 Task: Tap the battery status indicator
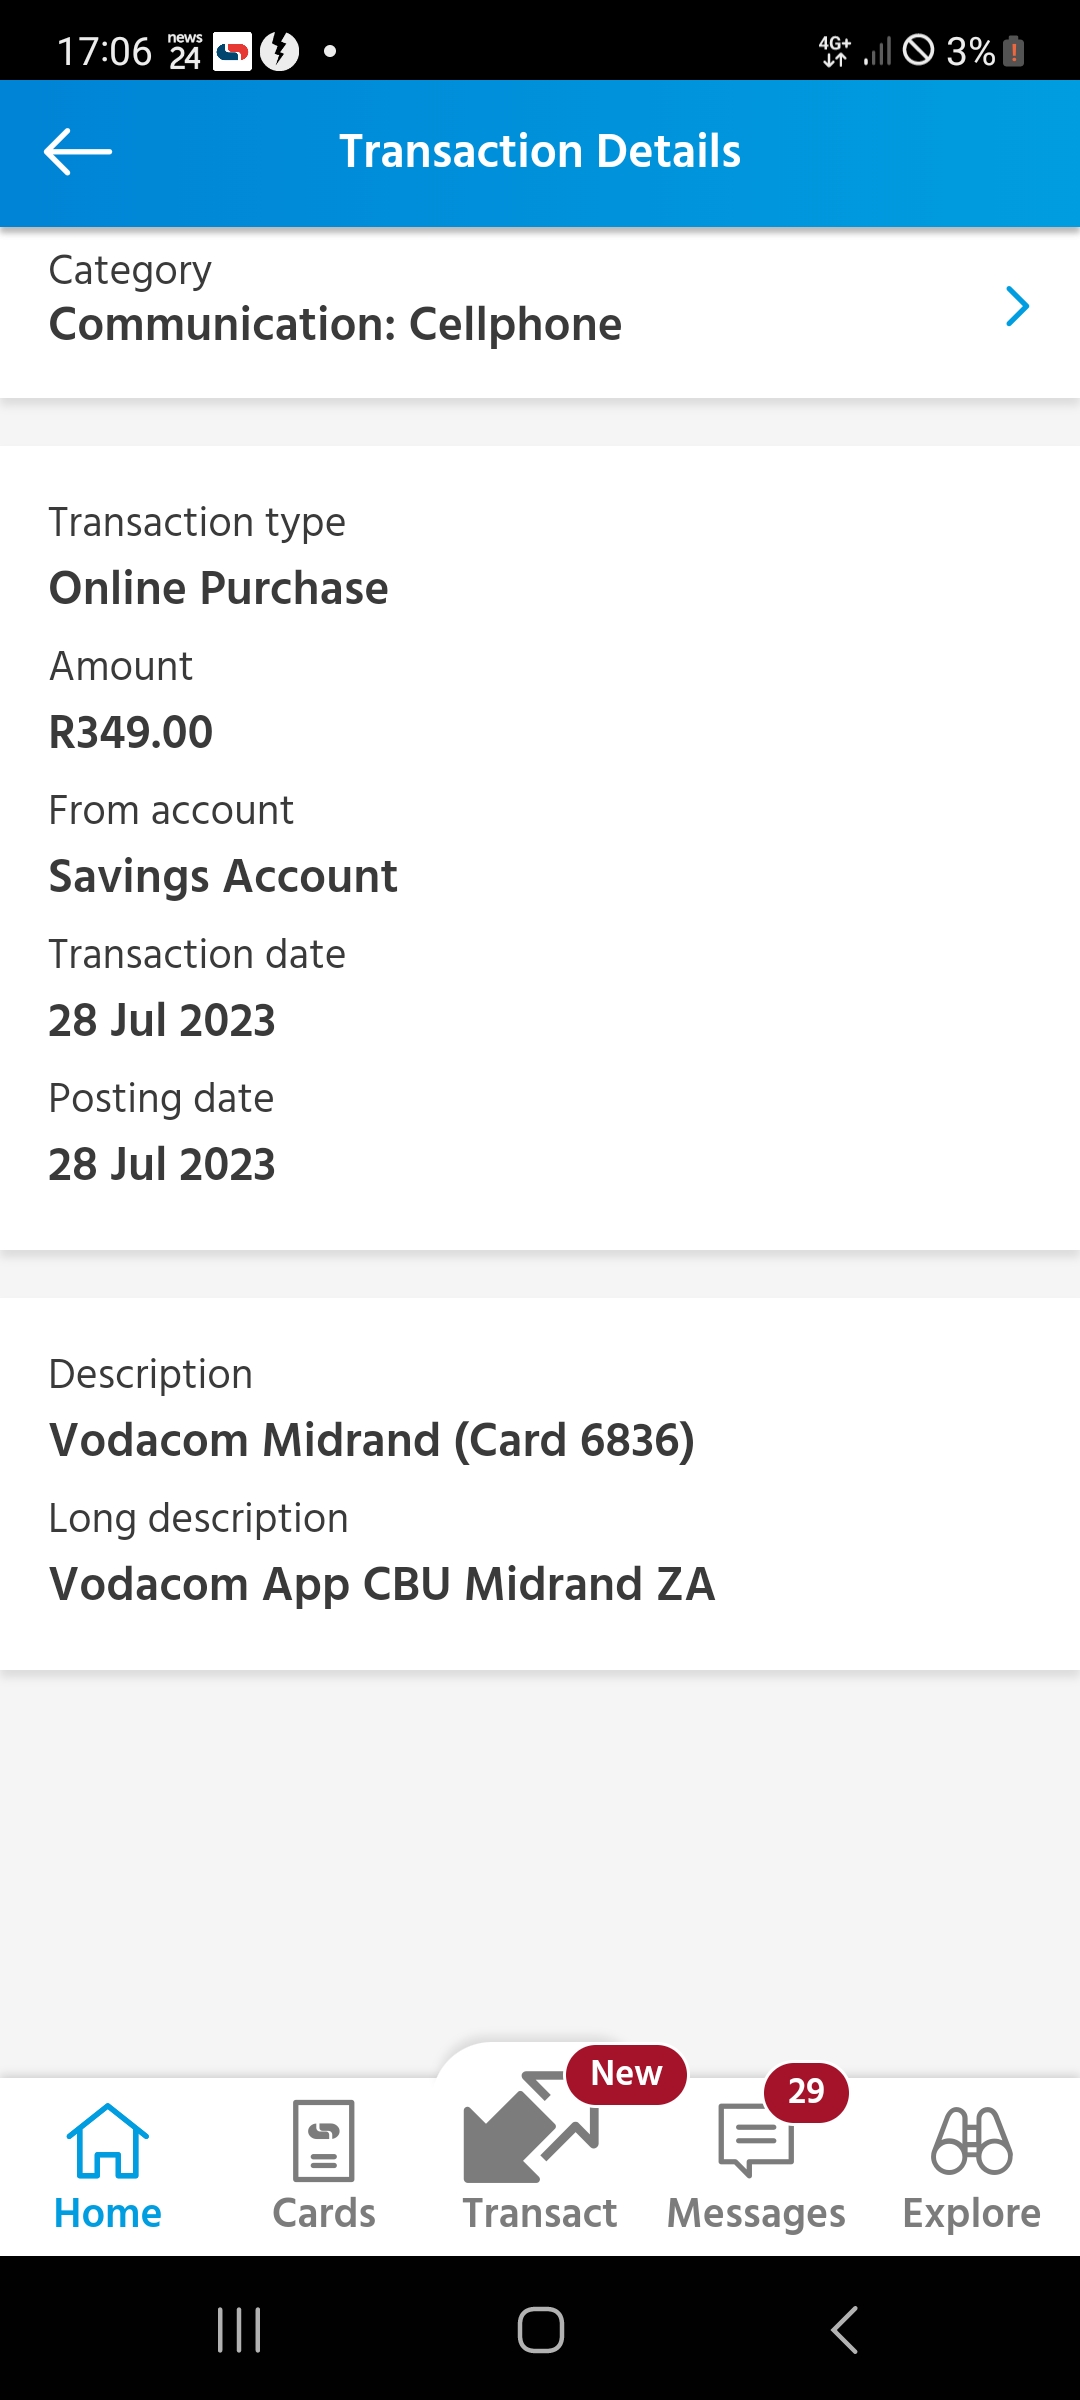tap(1013, 50)
